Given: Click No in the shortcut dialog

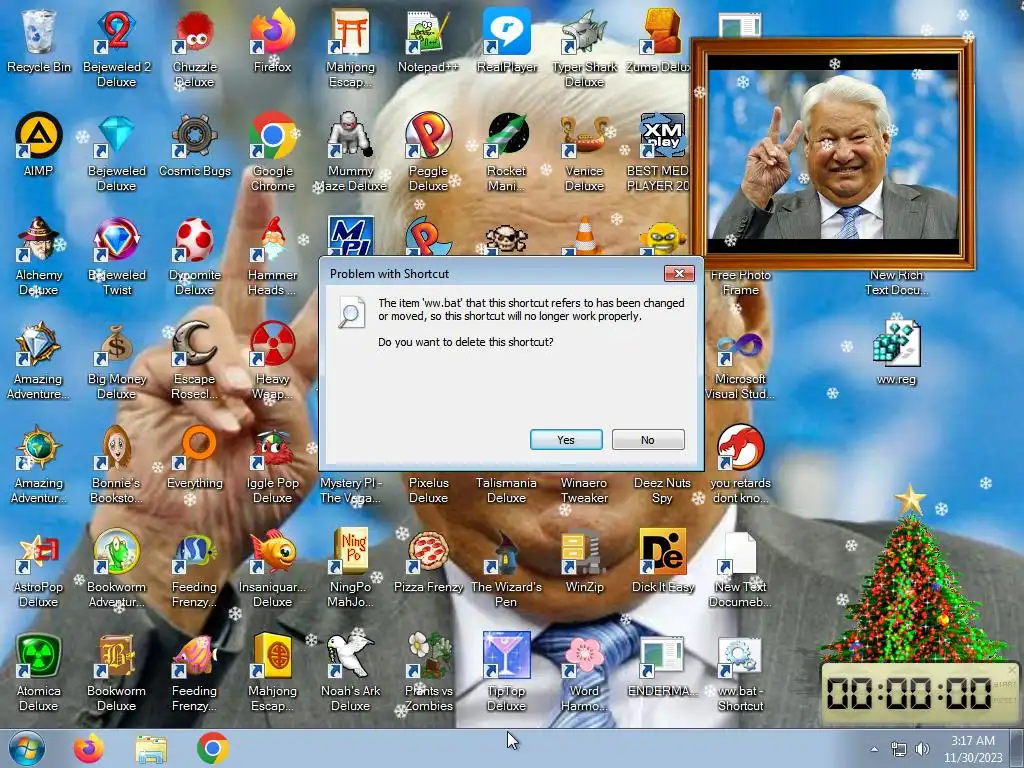Looking at the screenshot, I should [648, 440].
